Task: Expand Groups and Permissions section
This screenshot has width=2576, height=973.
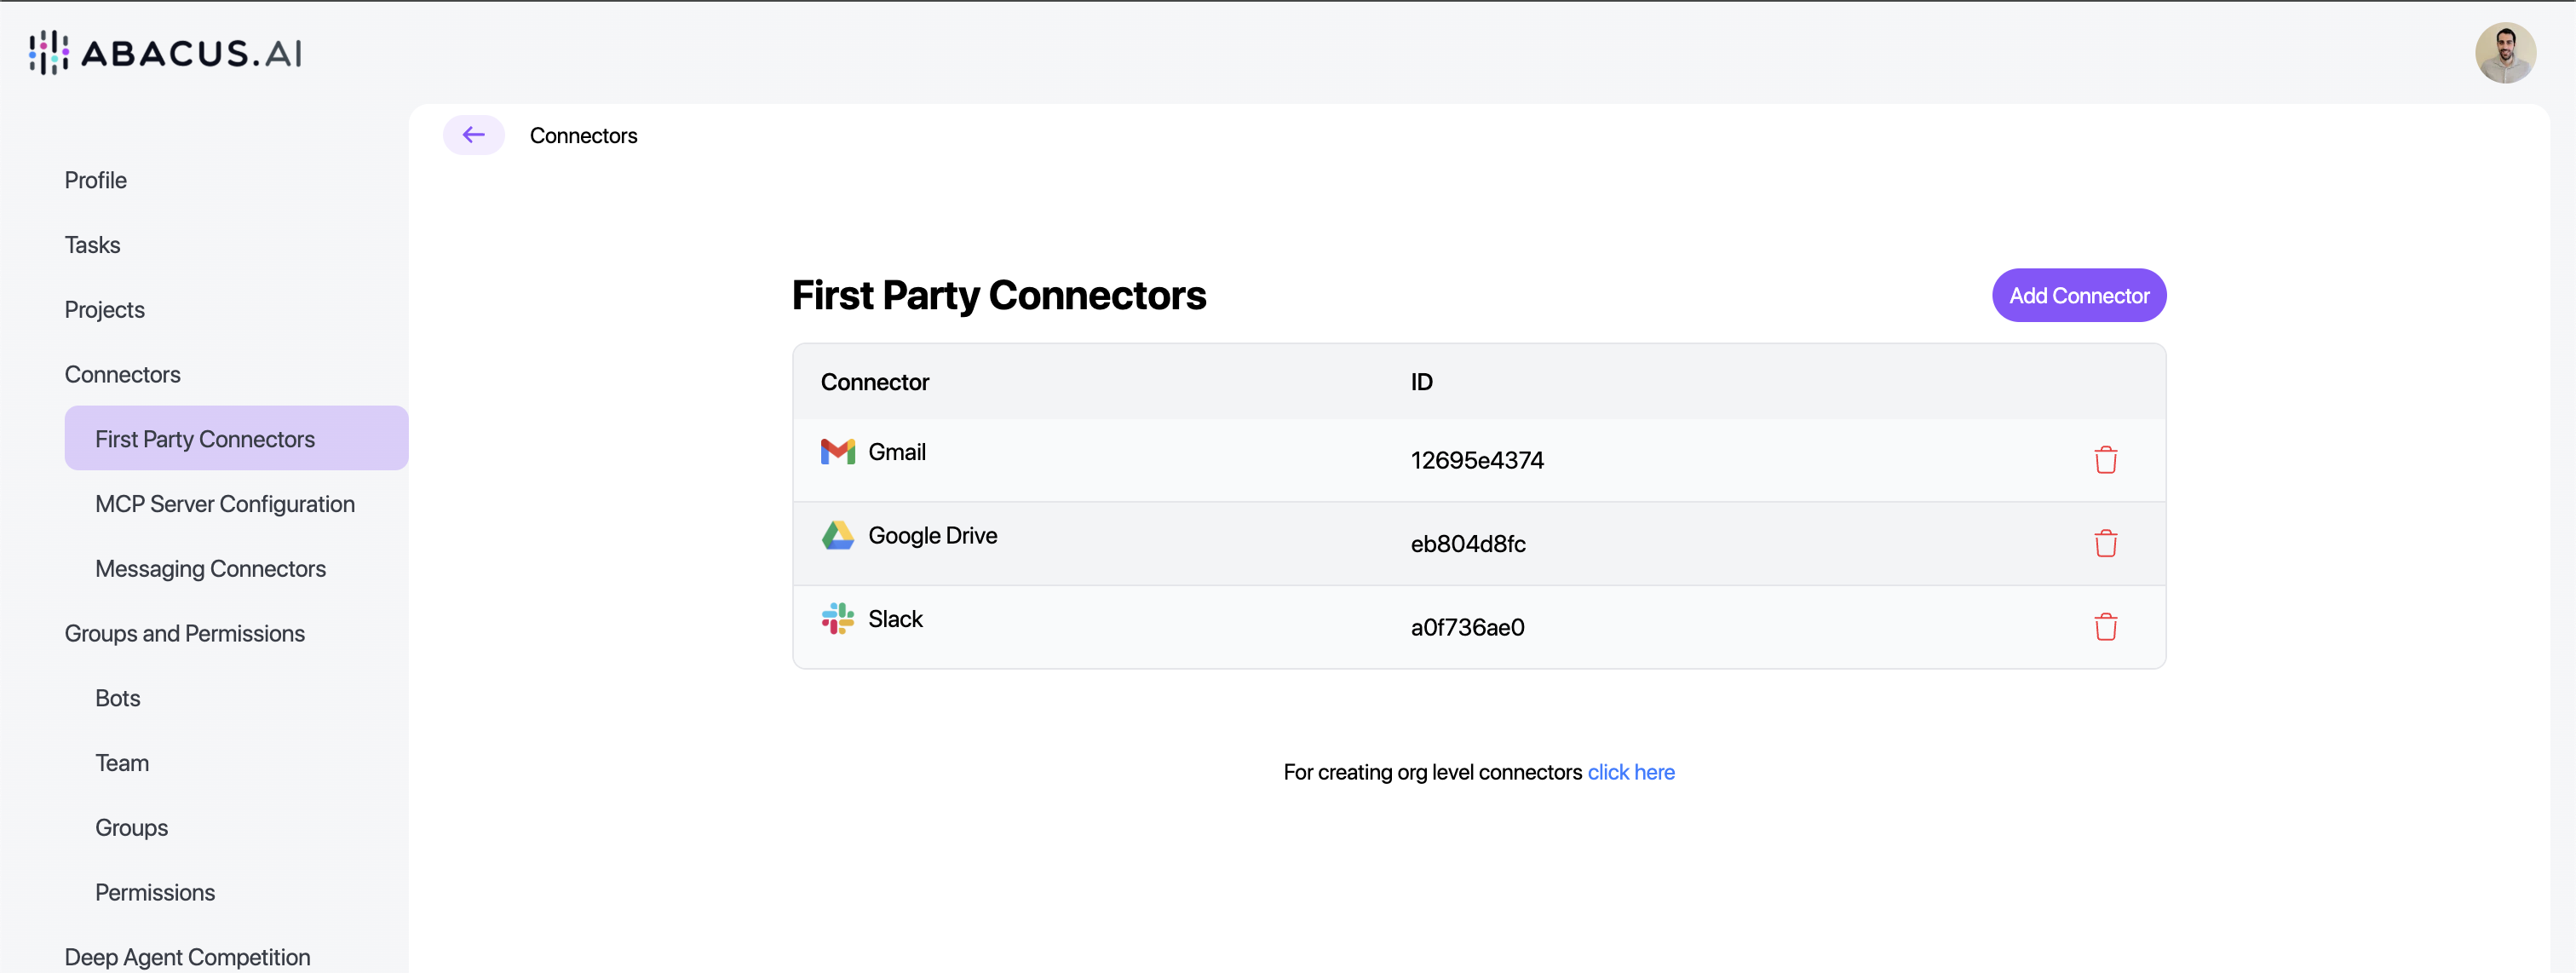Action: 184,633
